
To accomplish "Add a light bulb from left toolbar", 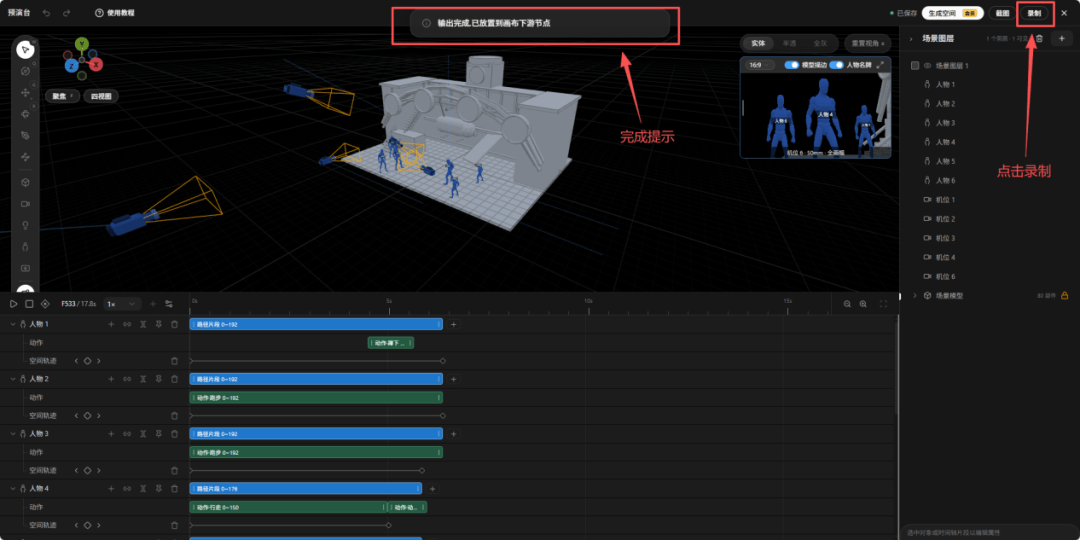I will click(25, 225).
